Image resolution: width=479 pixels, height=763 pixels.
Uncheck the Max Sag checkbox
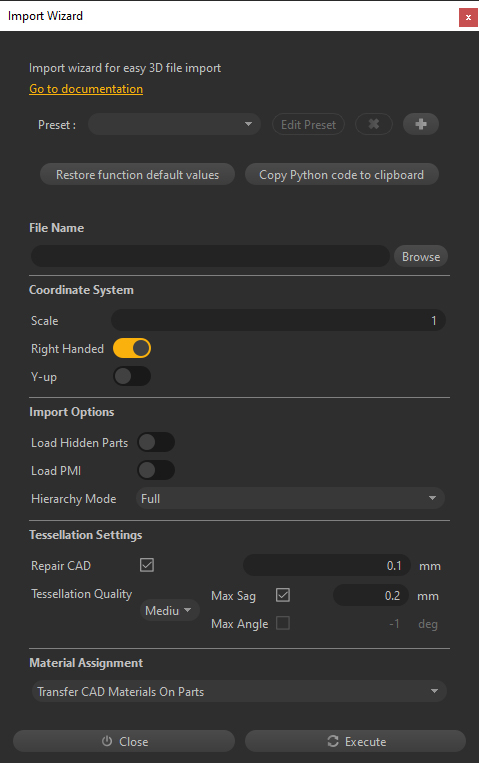[x=283, y=595]
